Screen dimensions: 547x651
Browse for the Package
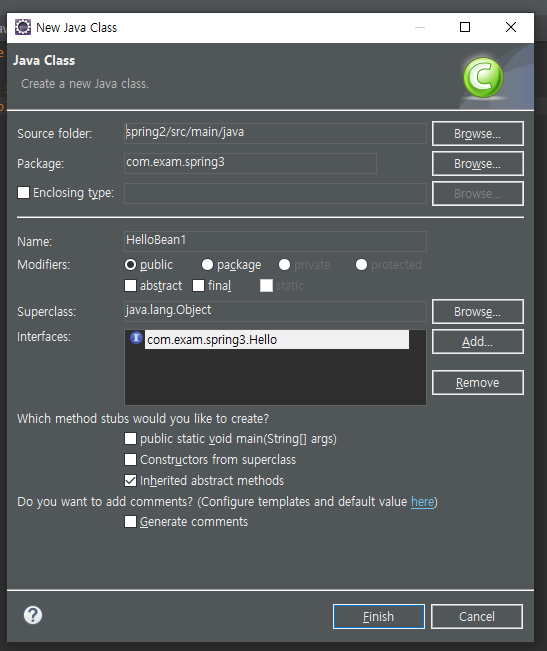click(x=478, y=164)
